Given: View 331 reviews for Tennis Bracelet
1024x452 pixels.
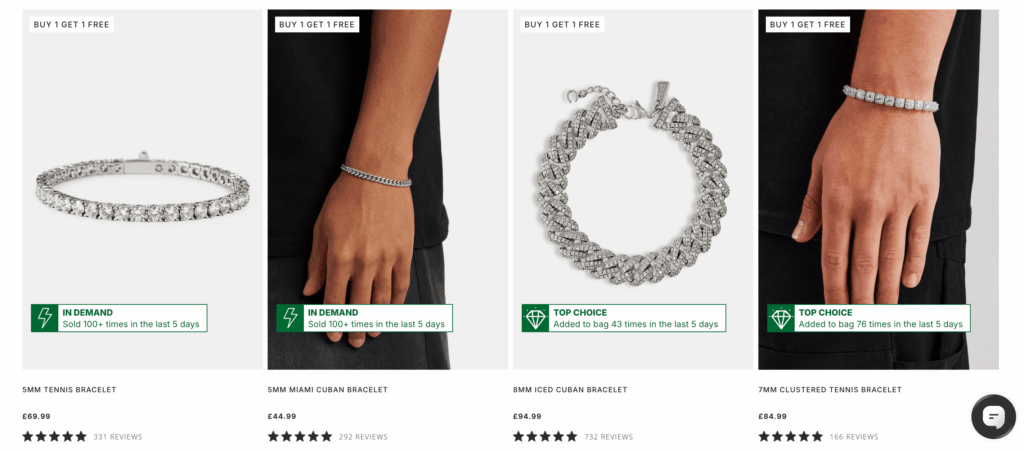Looking at the screenshot, I should (118, 437).
